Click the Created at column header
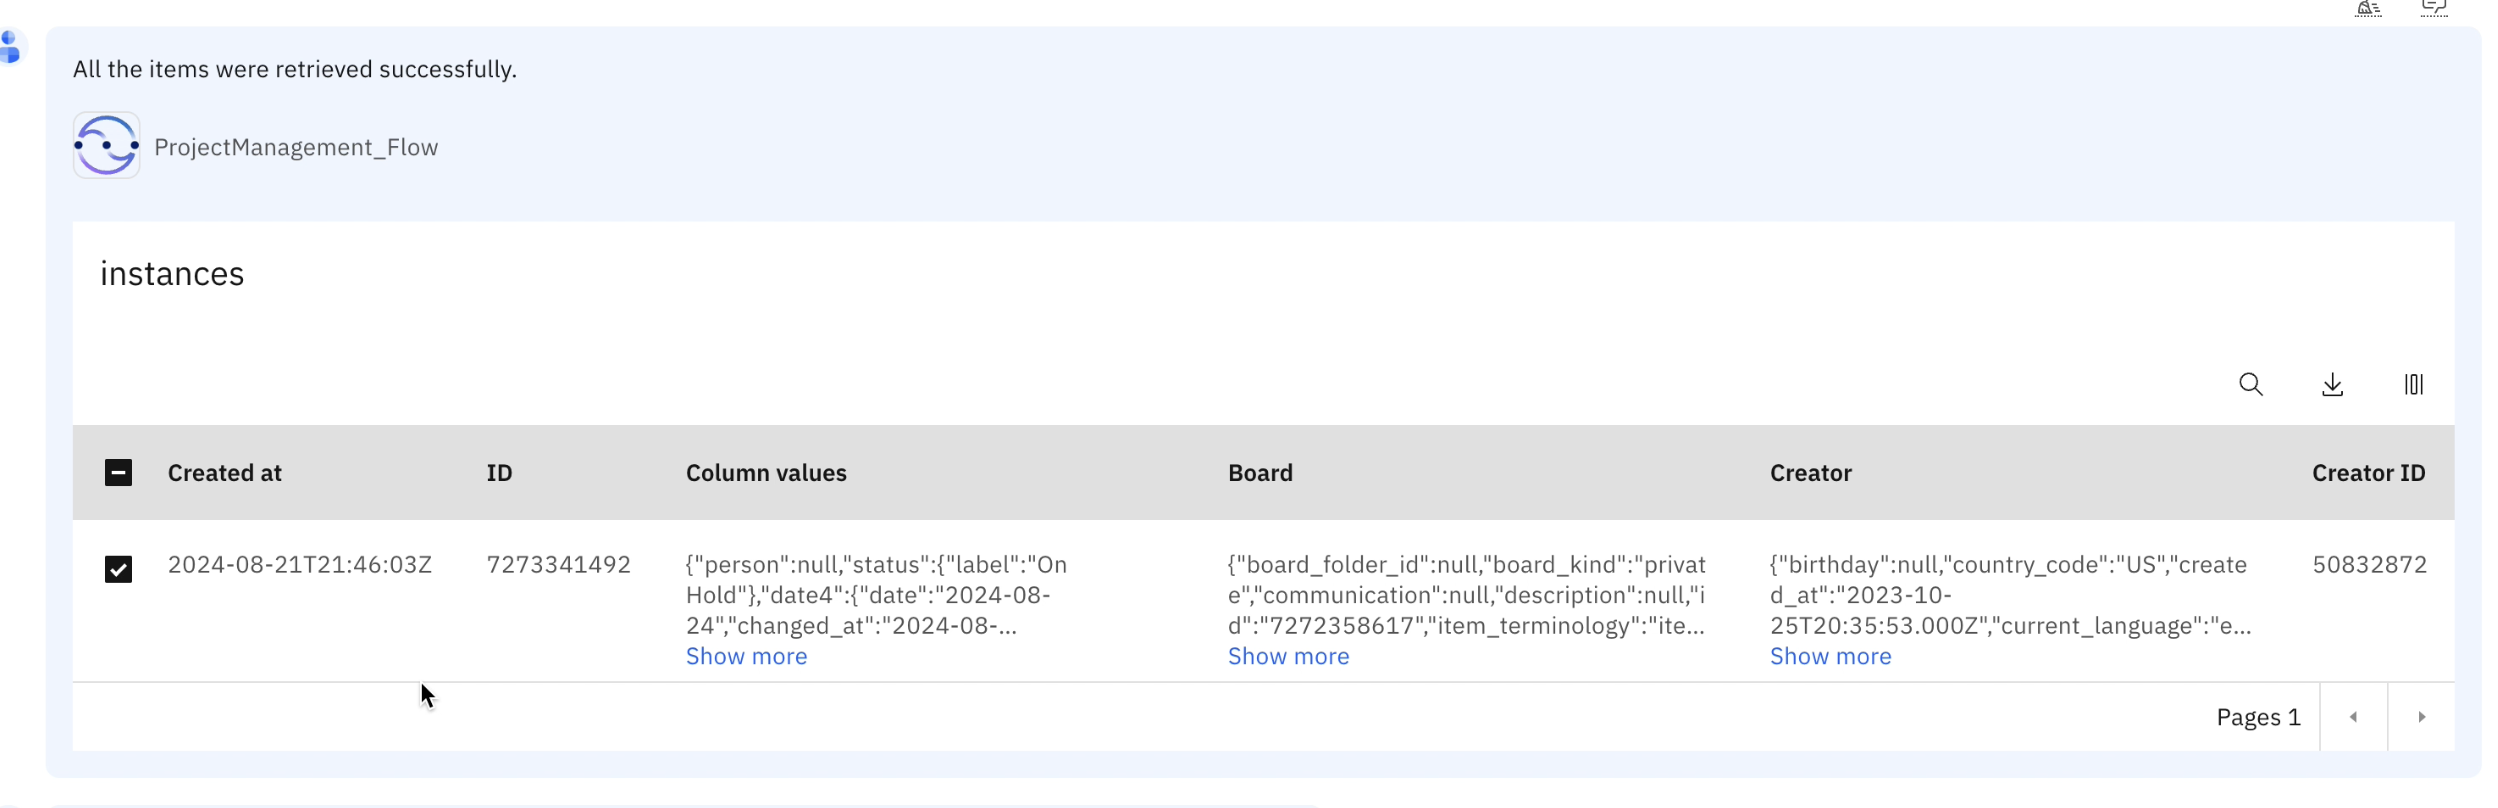This screenshot has height=808, width=2498. tap(224, 473)
